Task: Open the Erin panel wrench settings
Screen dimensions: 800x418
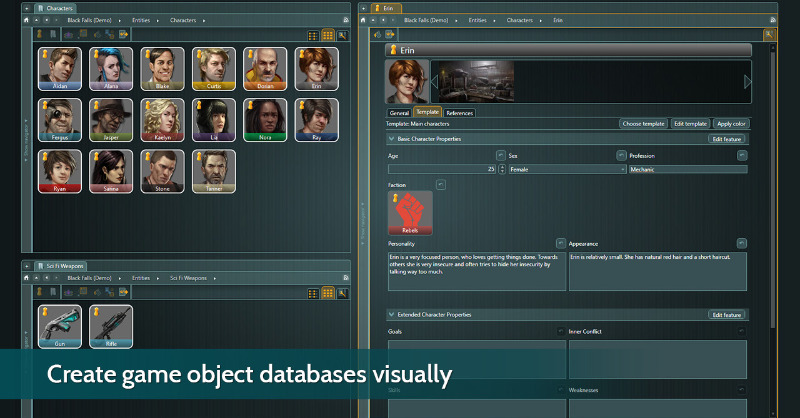Action: click(x=769, y=35)
